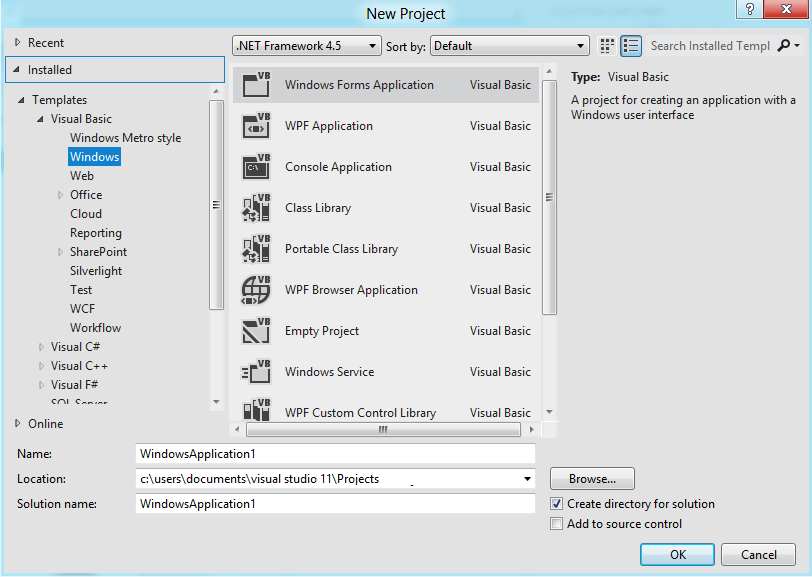
Task: Click the WPF Application template icon
Action: 256,126
